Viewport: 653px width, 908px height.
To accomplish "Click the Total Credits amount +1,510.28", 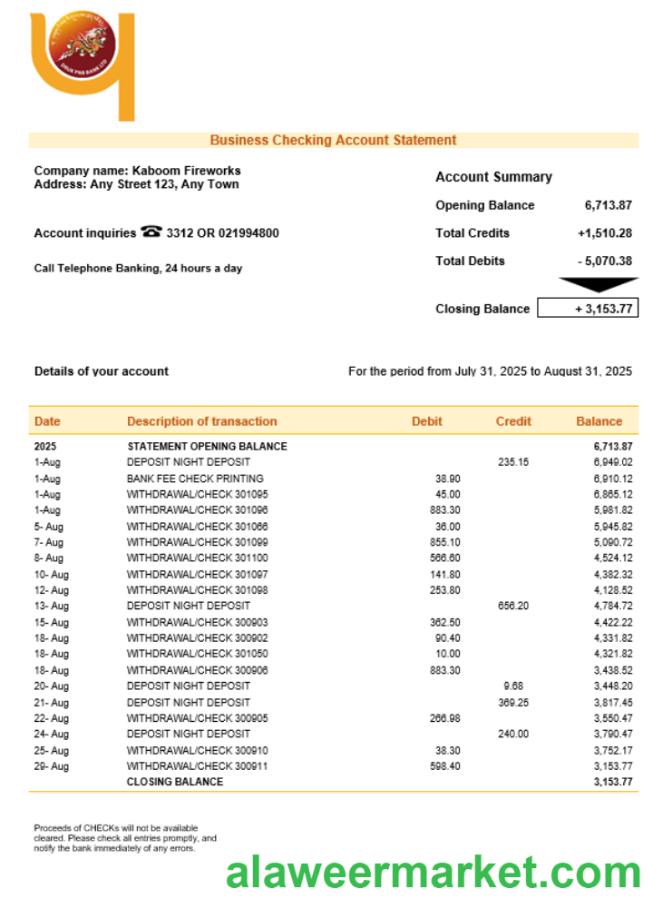I will pyautogui.click(x=604, y=233).
